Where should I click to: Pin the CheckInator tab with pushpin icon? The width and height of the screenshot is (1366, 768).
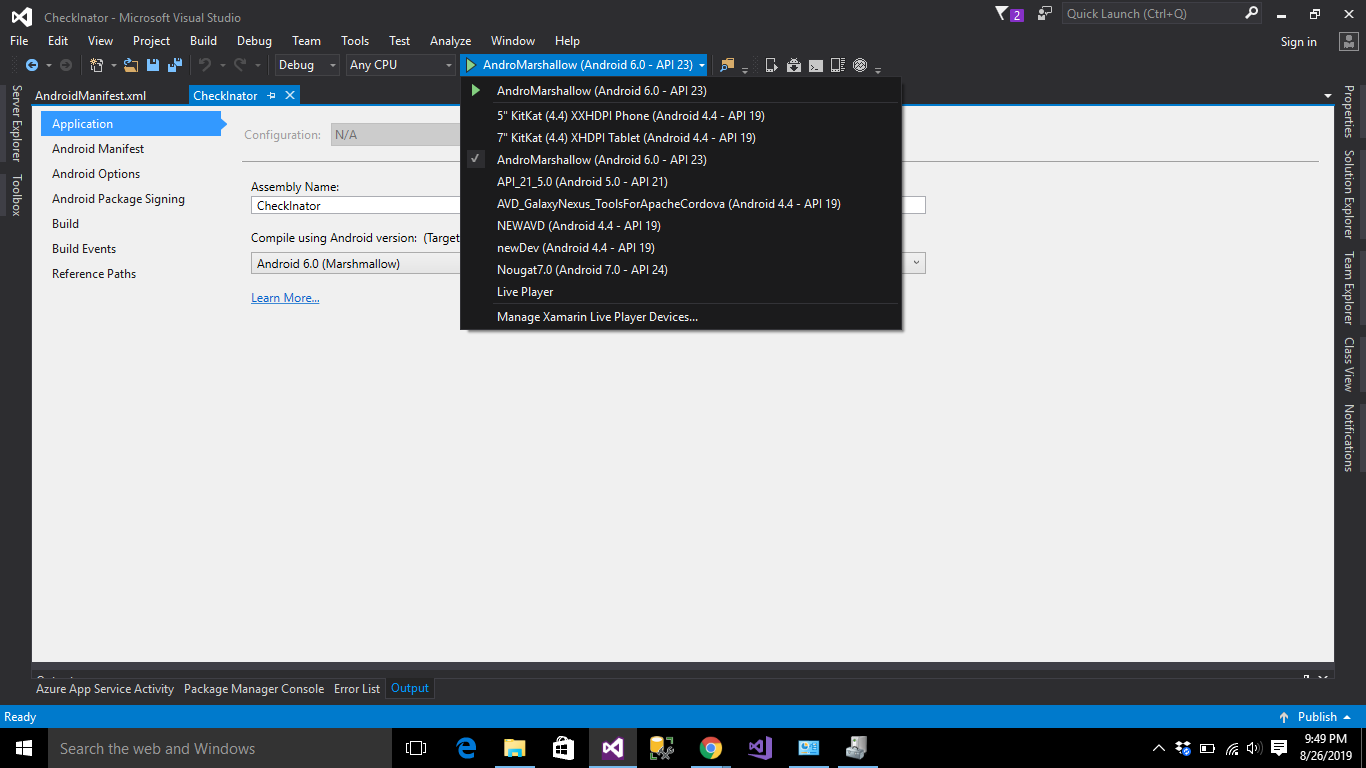pyautogui.click(x=272, y=96)
